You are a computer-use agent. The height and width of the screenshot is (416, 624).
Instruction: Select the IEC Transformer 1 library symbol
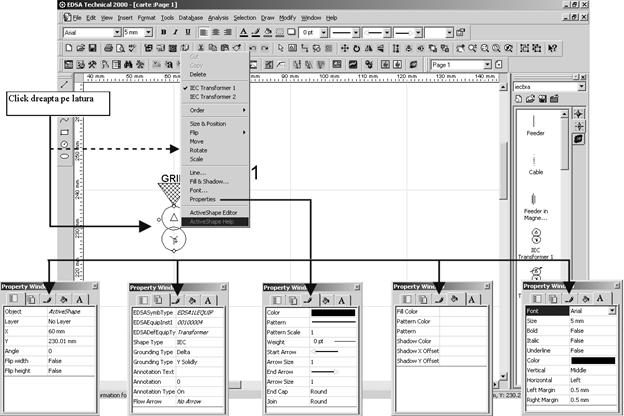click(536, 240)
